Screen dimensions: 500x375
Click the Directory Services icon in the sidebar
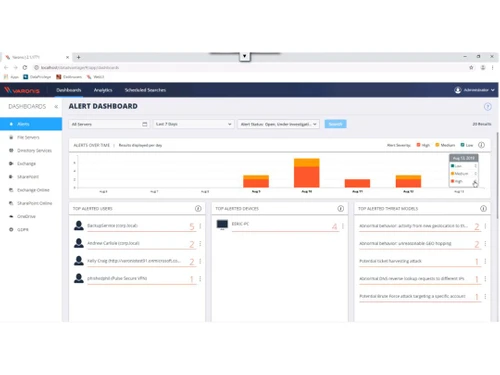(x=11, y=150)
